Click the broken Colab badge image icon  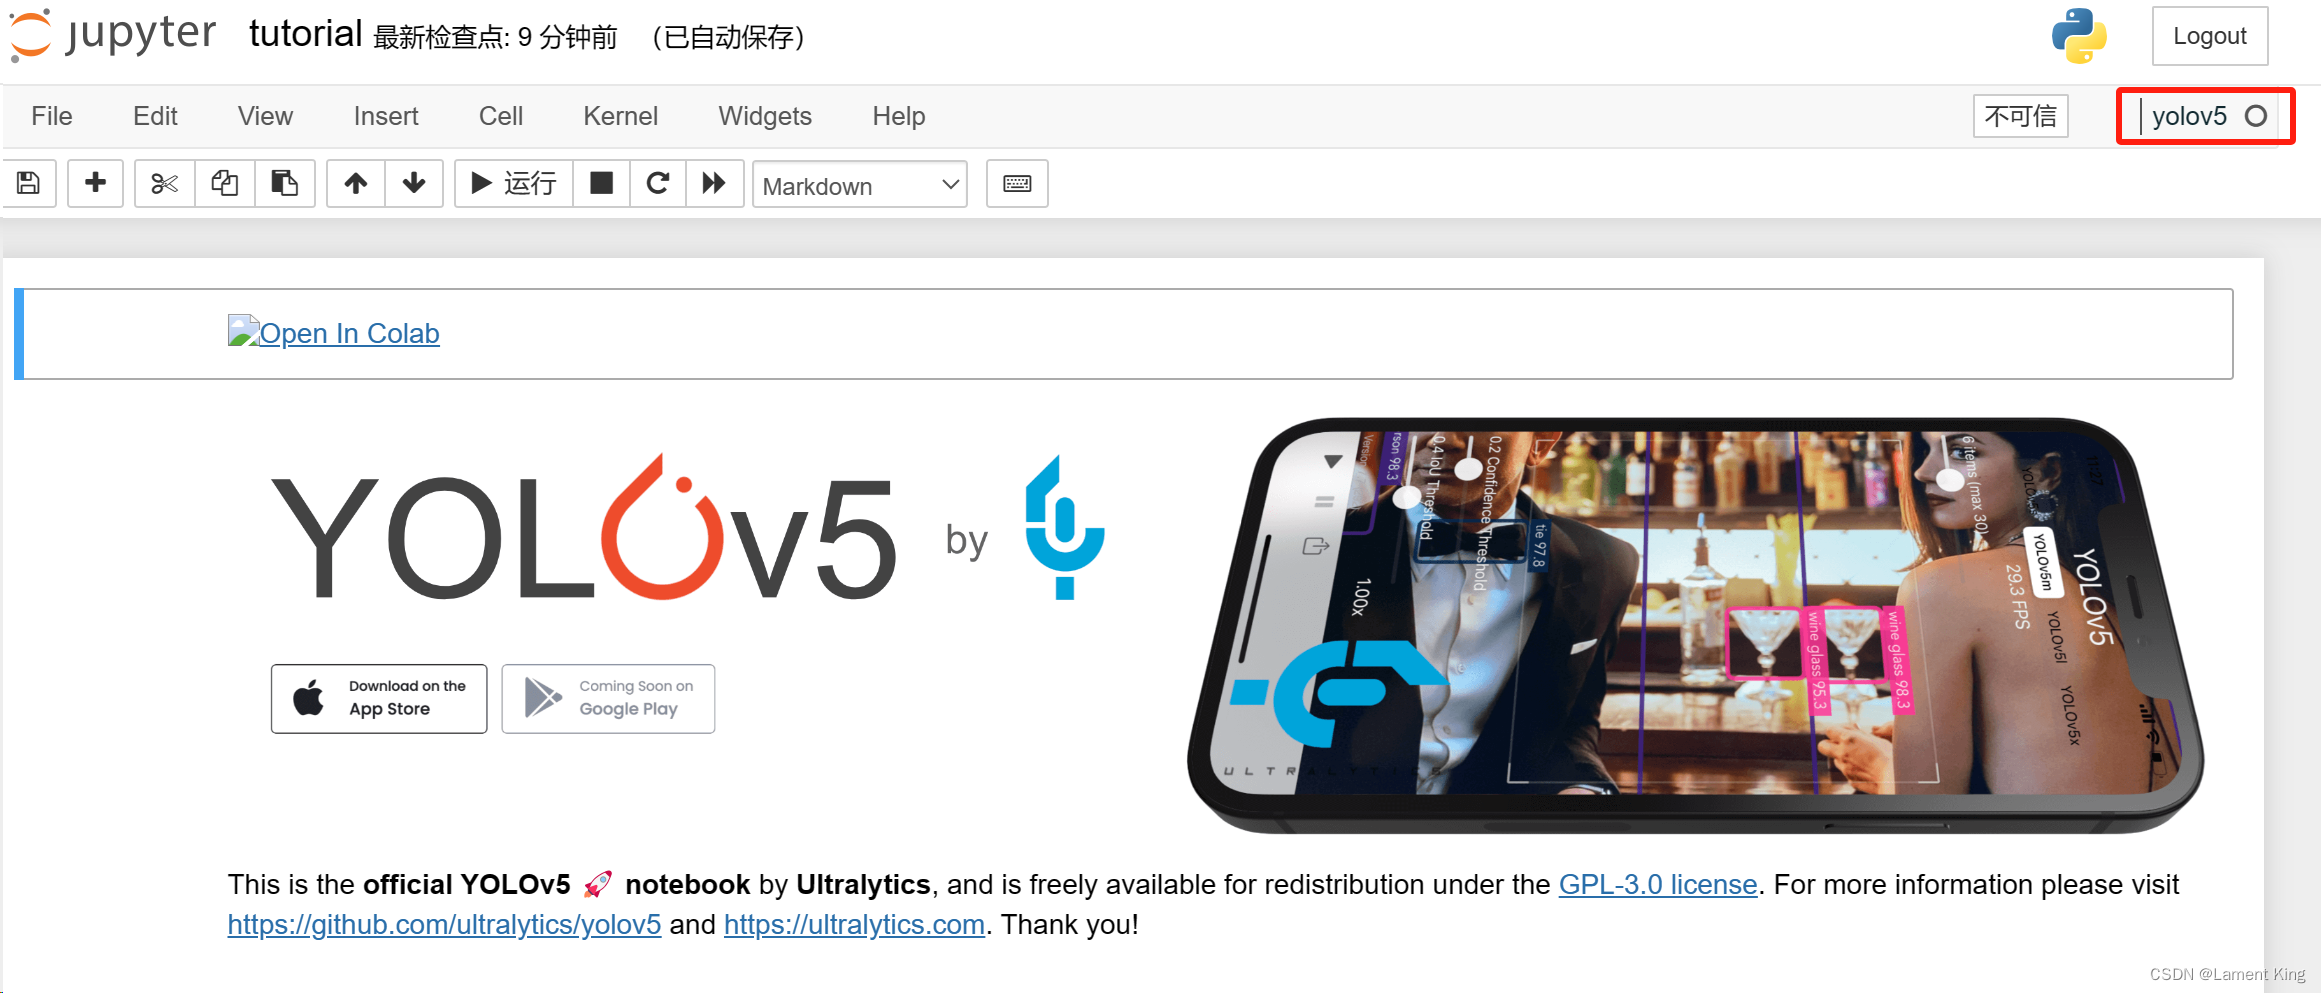pos(243,331)
